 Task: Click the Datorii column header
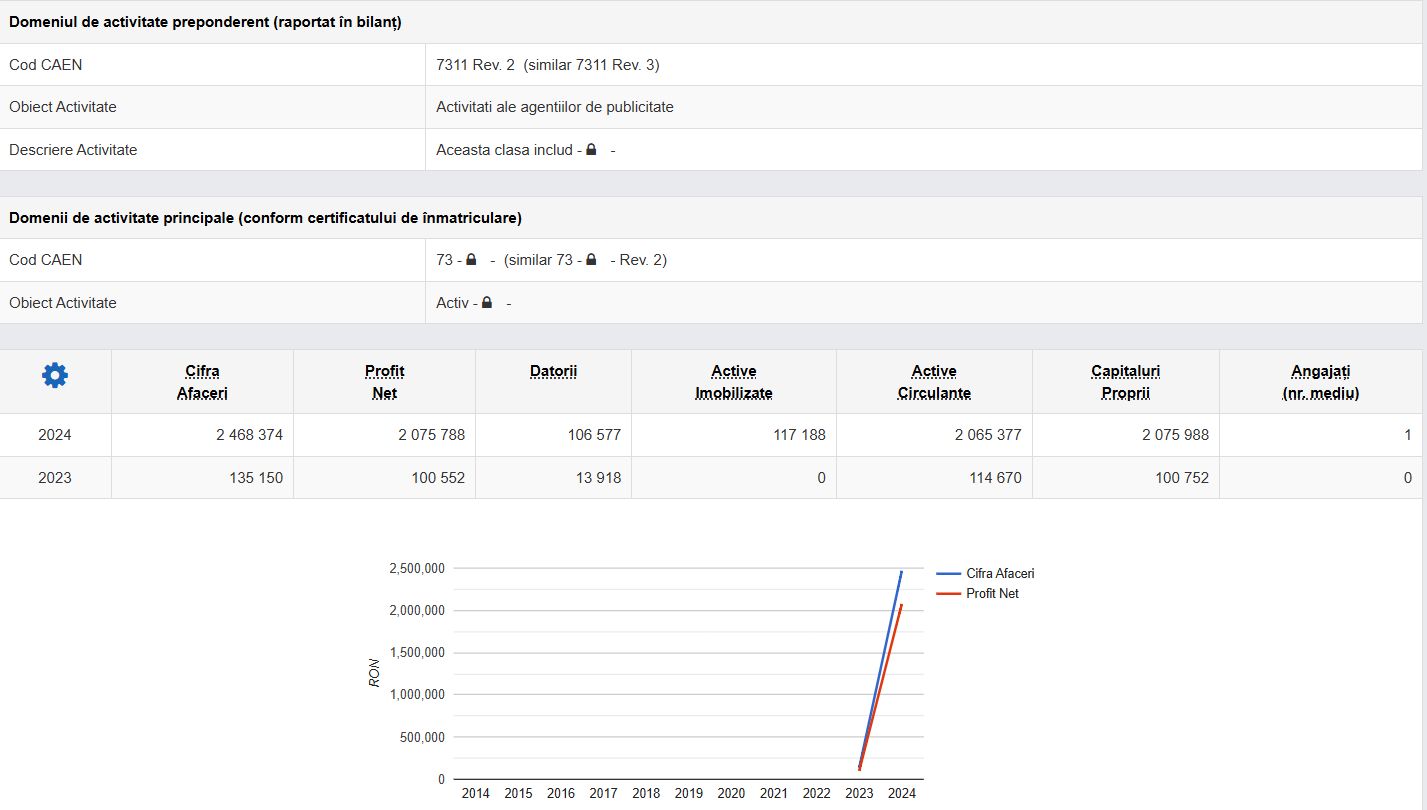[x=553, y=372]
